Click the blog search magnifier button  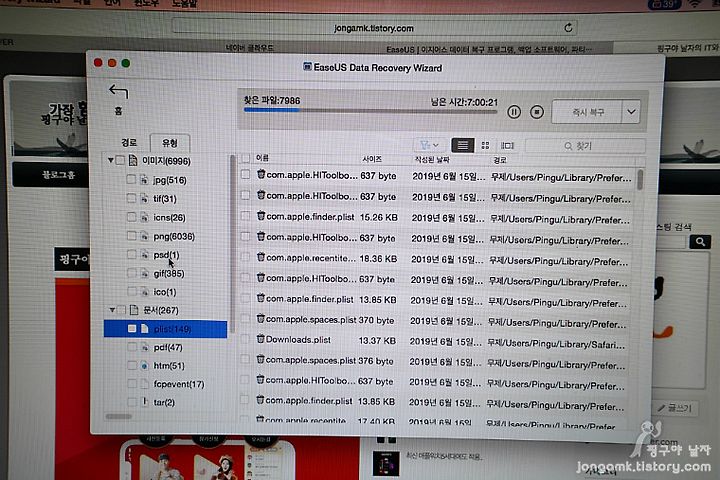700,242
